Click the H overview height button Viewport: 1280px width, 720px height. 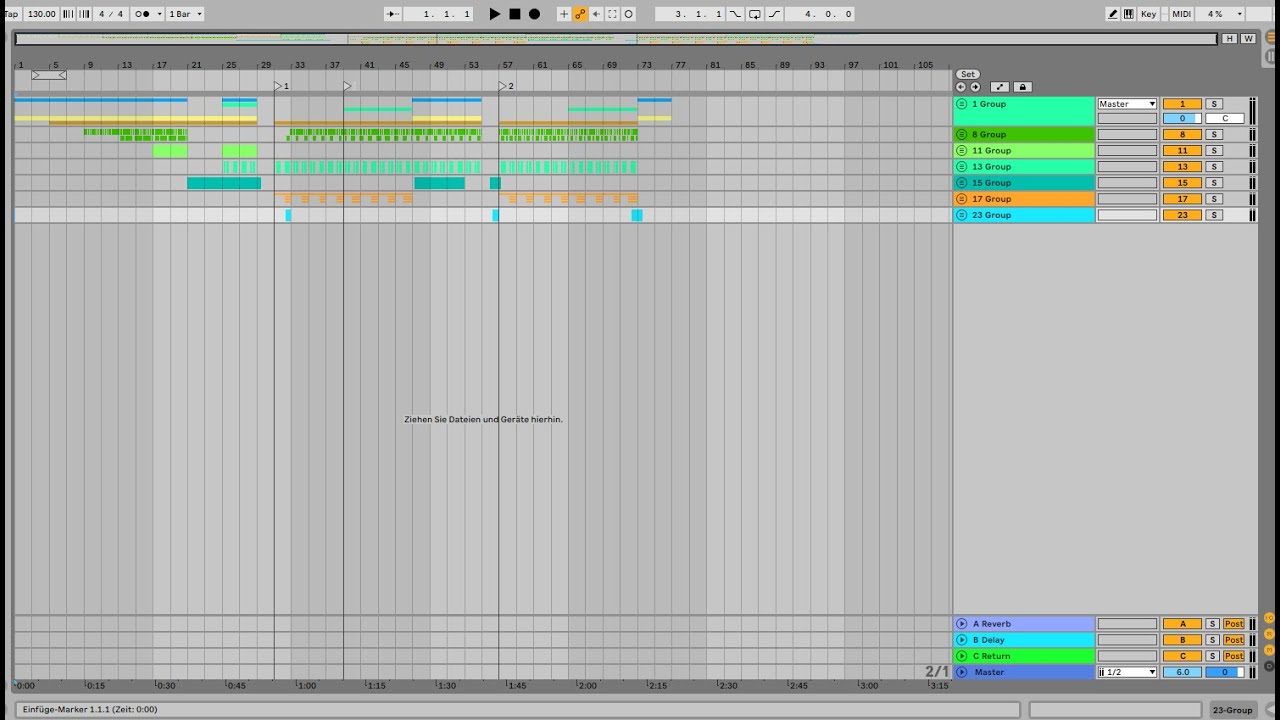(1230, 39)
